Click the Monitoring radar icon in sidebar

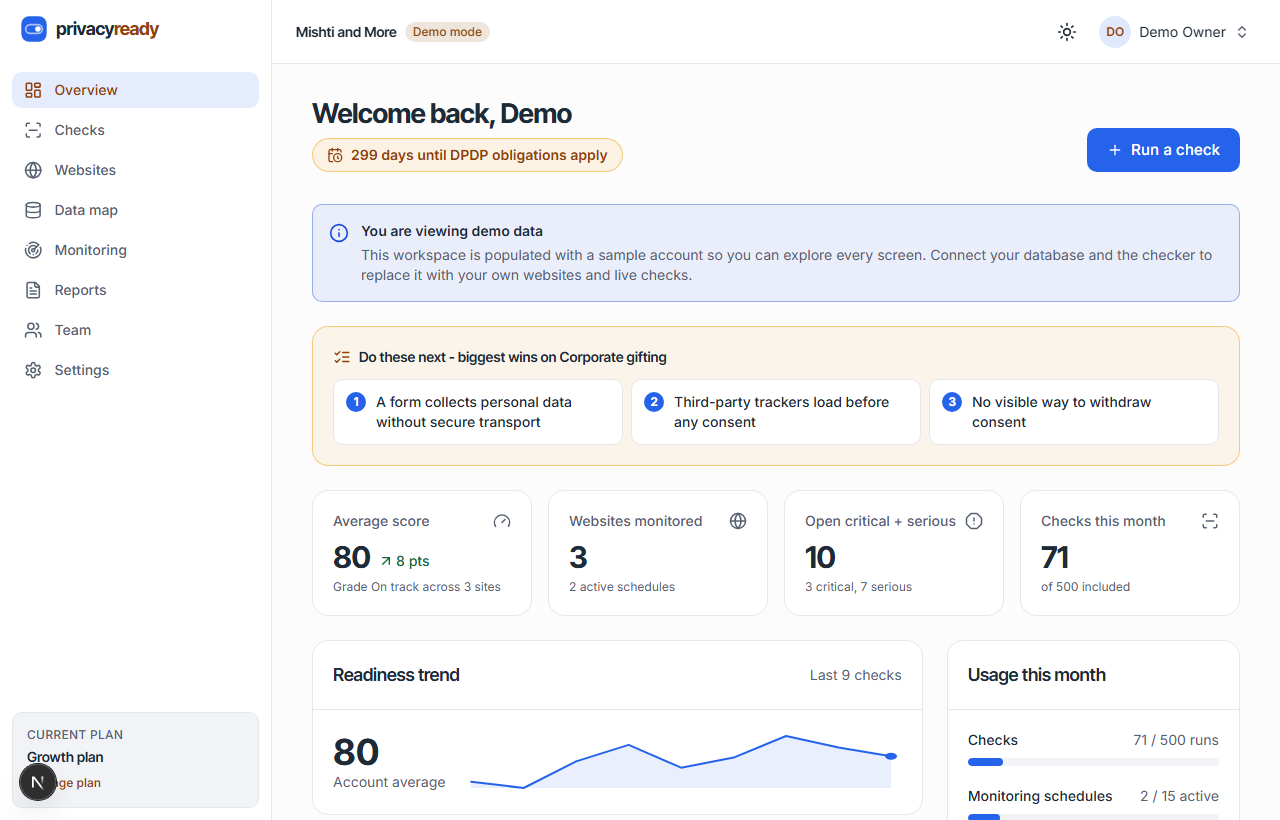[x=33, y=250]
